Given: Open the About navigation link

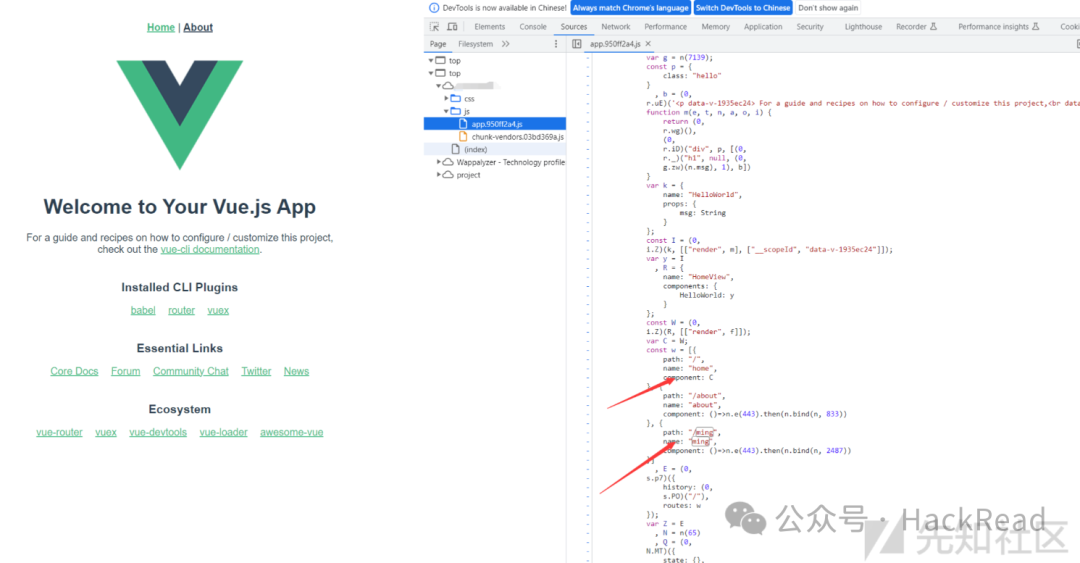Looking at the screenshot, I should (x=198, y=28).
